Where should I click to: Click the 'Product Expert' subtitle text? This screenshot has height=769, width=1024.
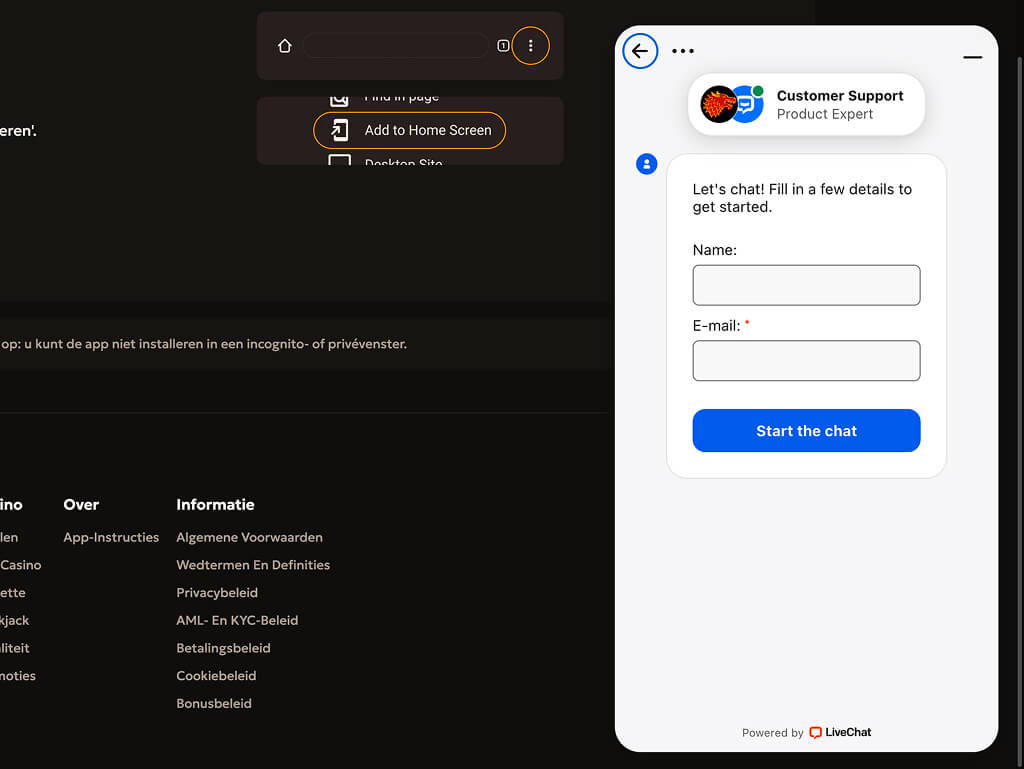[824, 114]
